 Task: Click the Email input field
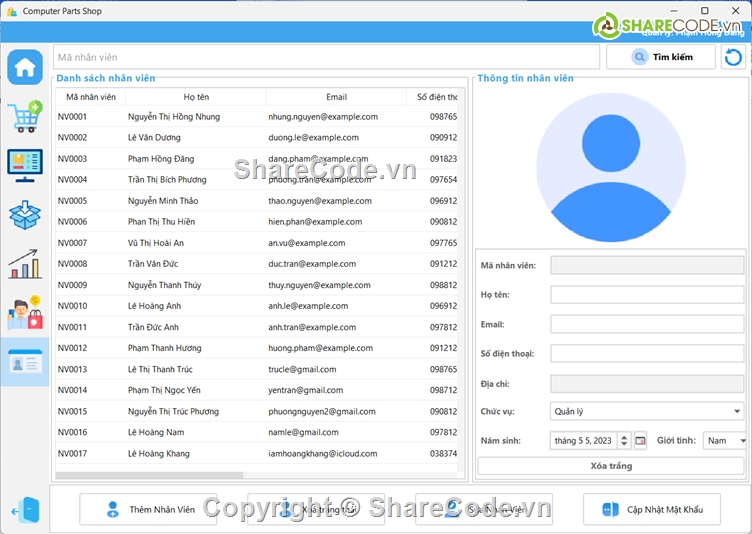coord(647,324)
